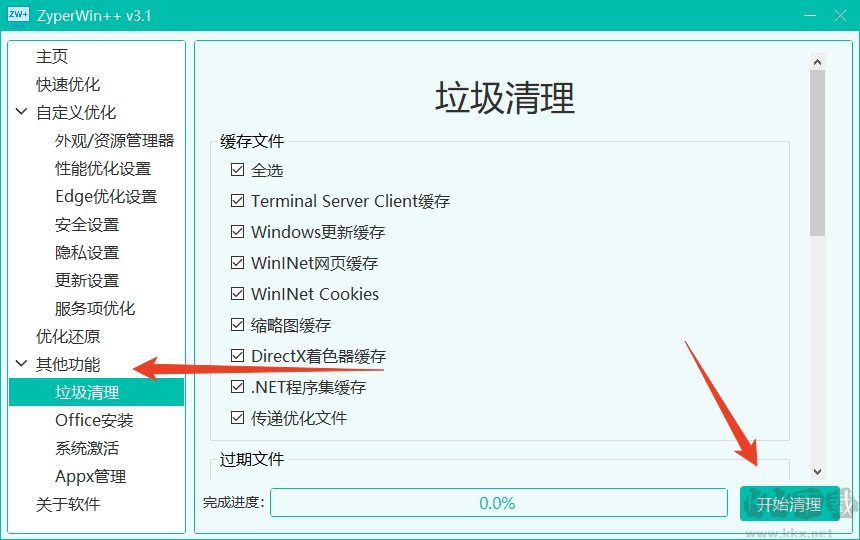The height and width of the screenshot is (540, 860).
Task: Go to 优化还原 in sidebar
Action: click(x=68, y=337)
